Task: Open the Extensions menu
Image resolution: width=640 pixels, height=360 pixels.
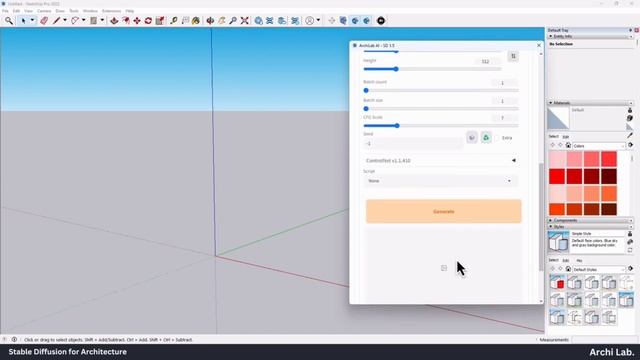Action: coord(111,11)
